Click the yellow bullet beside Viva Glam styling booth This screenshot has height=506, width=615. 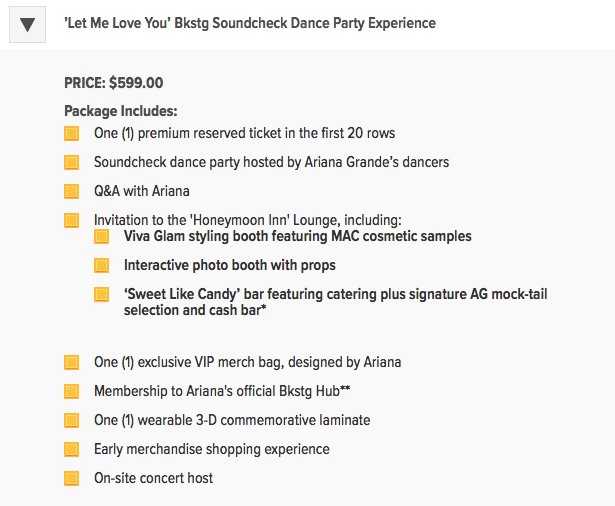click(x=101, y=237)
